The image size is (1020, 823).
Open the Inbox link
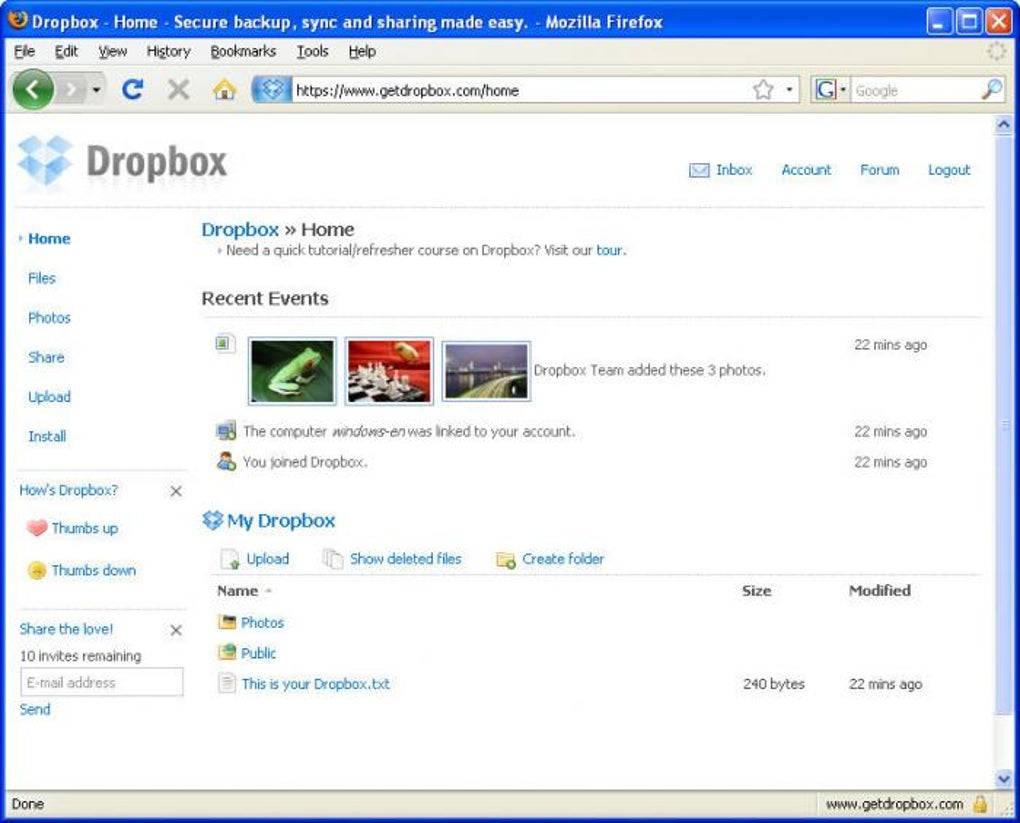[x=734, y=170]
